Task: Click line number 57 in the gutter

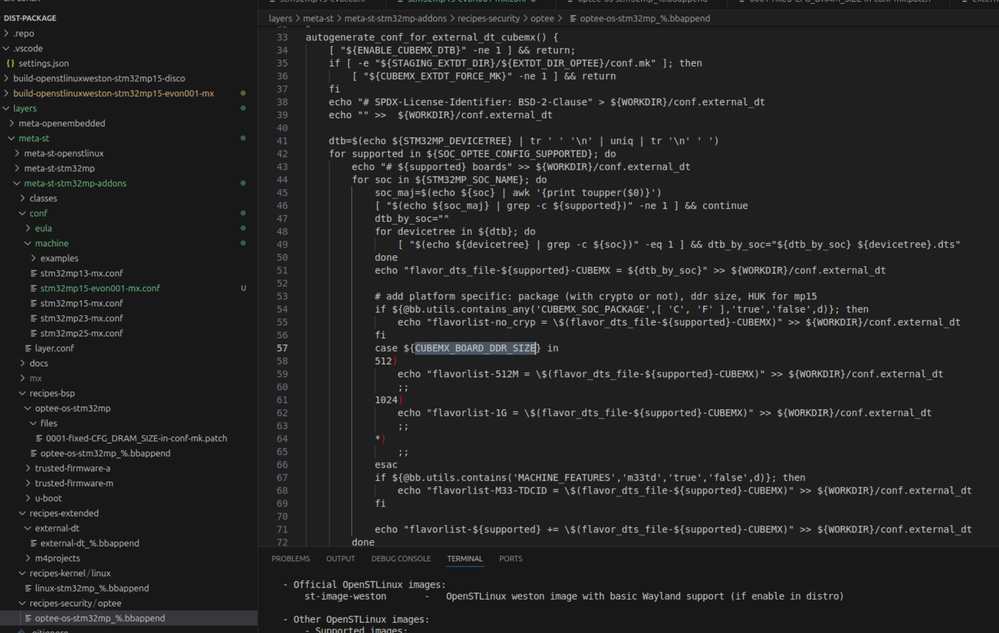Action: pos(282,348)
